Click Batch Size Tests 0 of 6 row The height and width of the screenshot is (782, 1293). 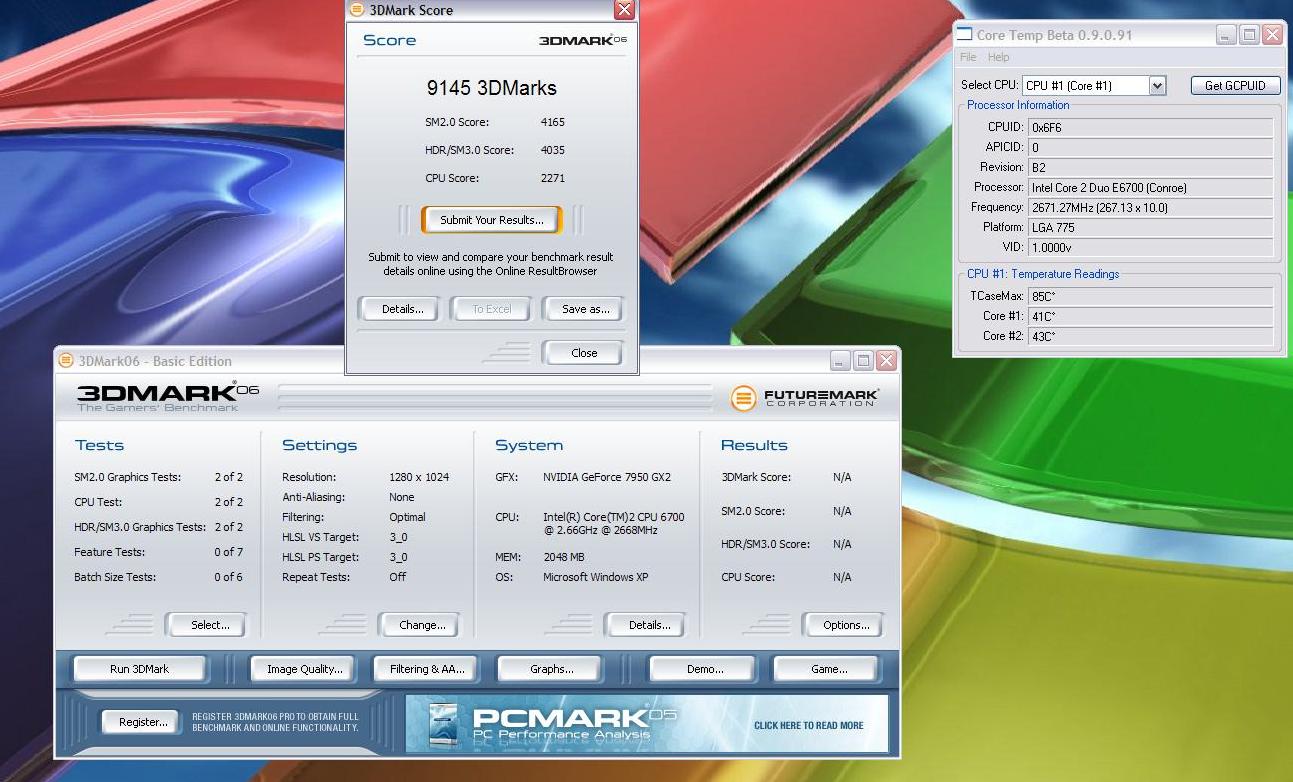coord(158,577)
